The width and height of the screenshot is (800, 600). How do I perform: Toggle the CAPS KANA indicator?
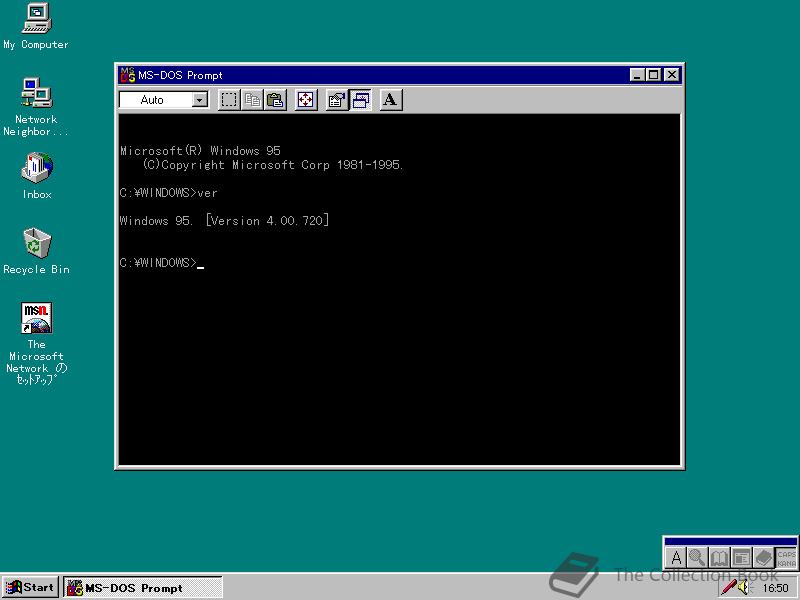[x=786, y=558]
